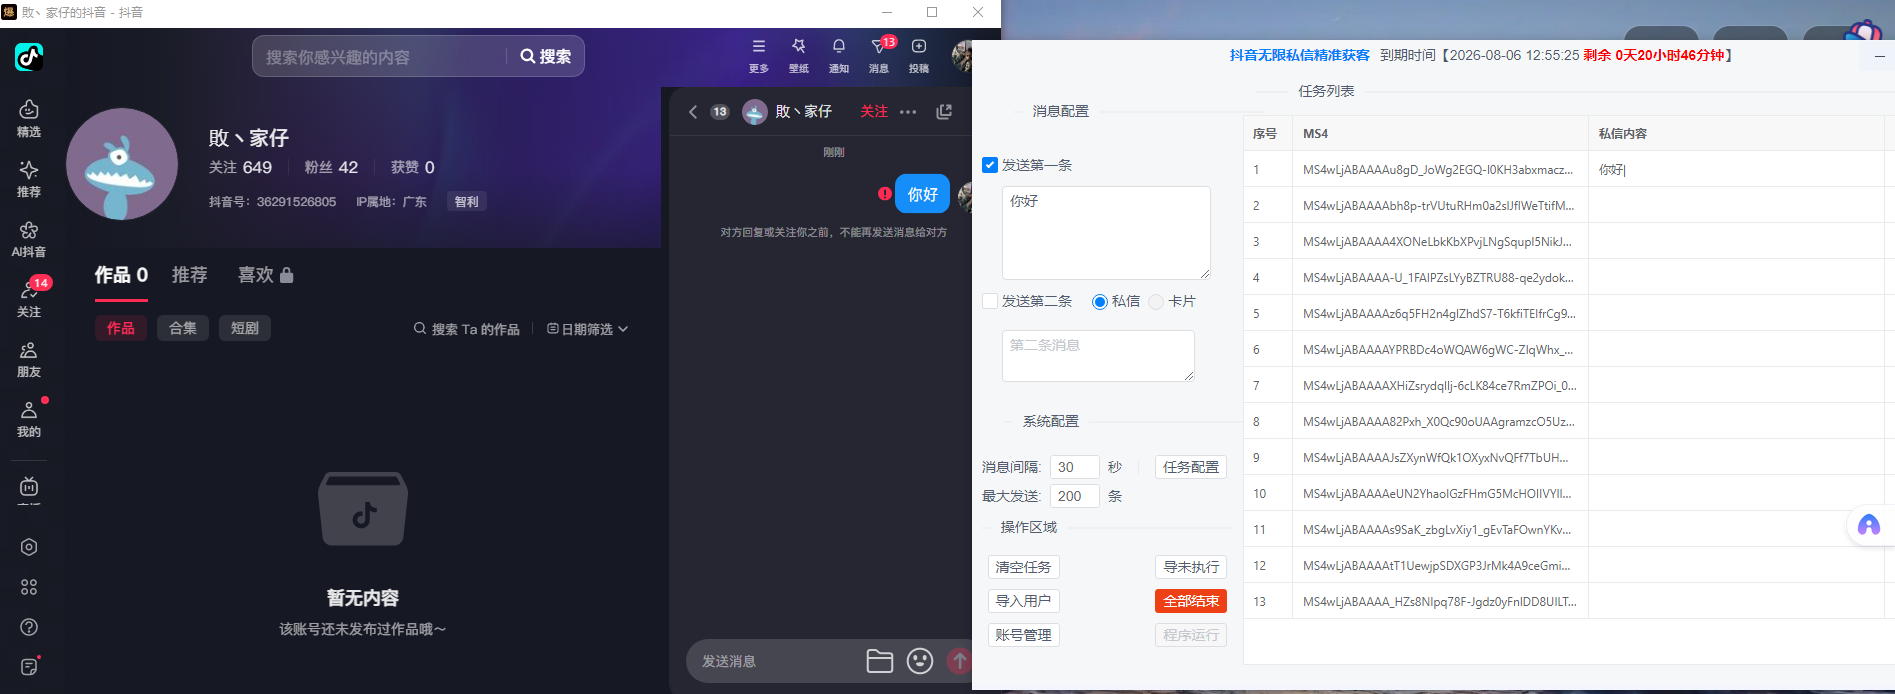Go to 推荐 in the left sidebar
Viewport: 1895px width, 694px height.
click(x=29, y=178)
